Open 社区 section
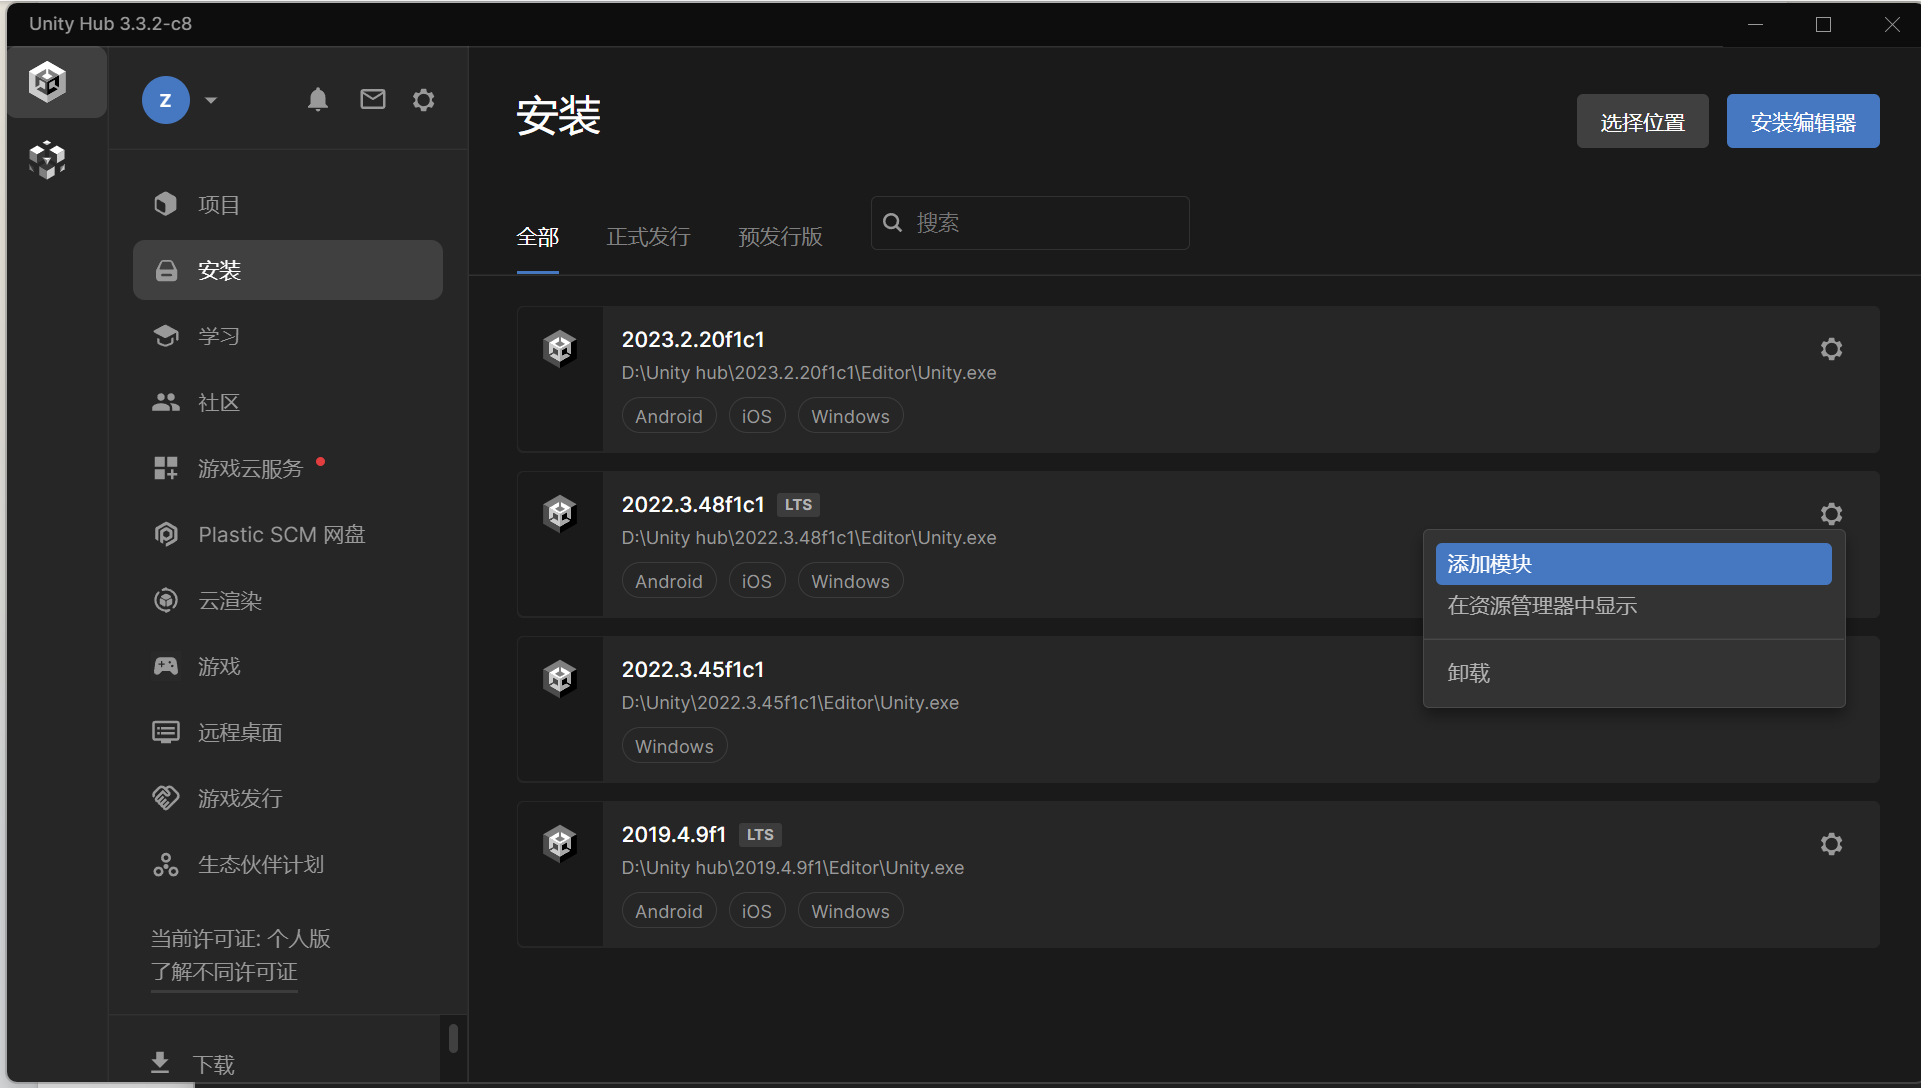This screenshot has height=1088, width=1921. click(x=288, y=402)
